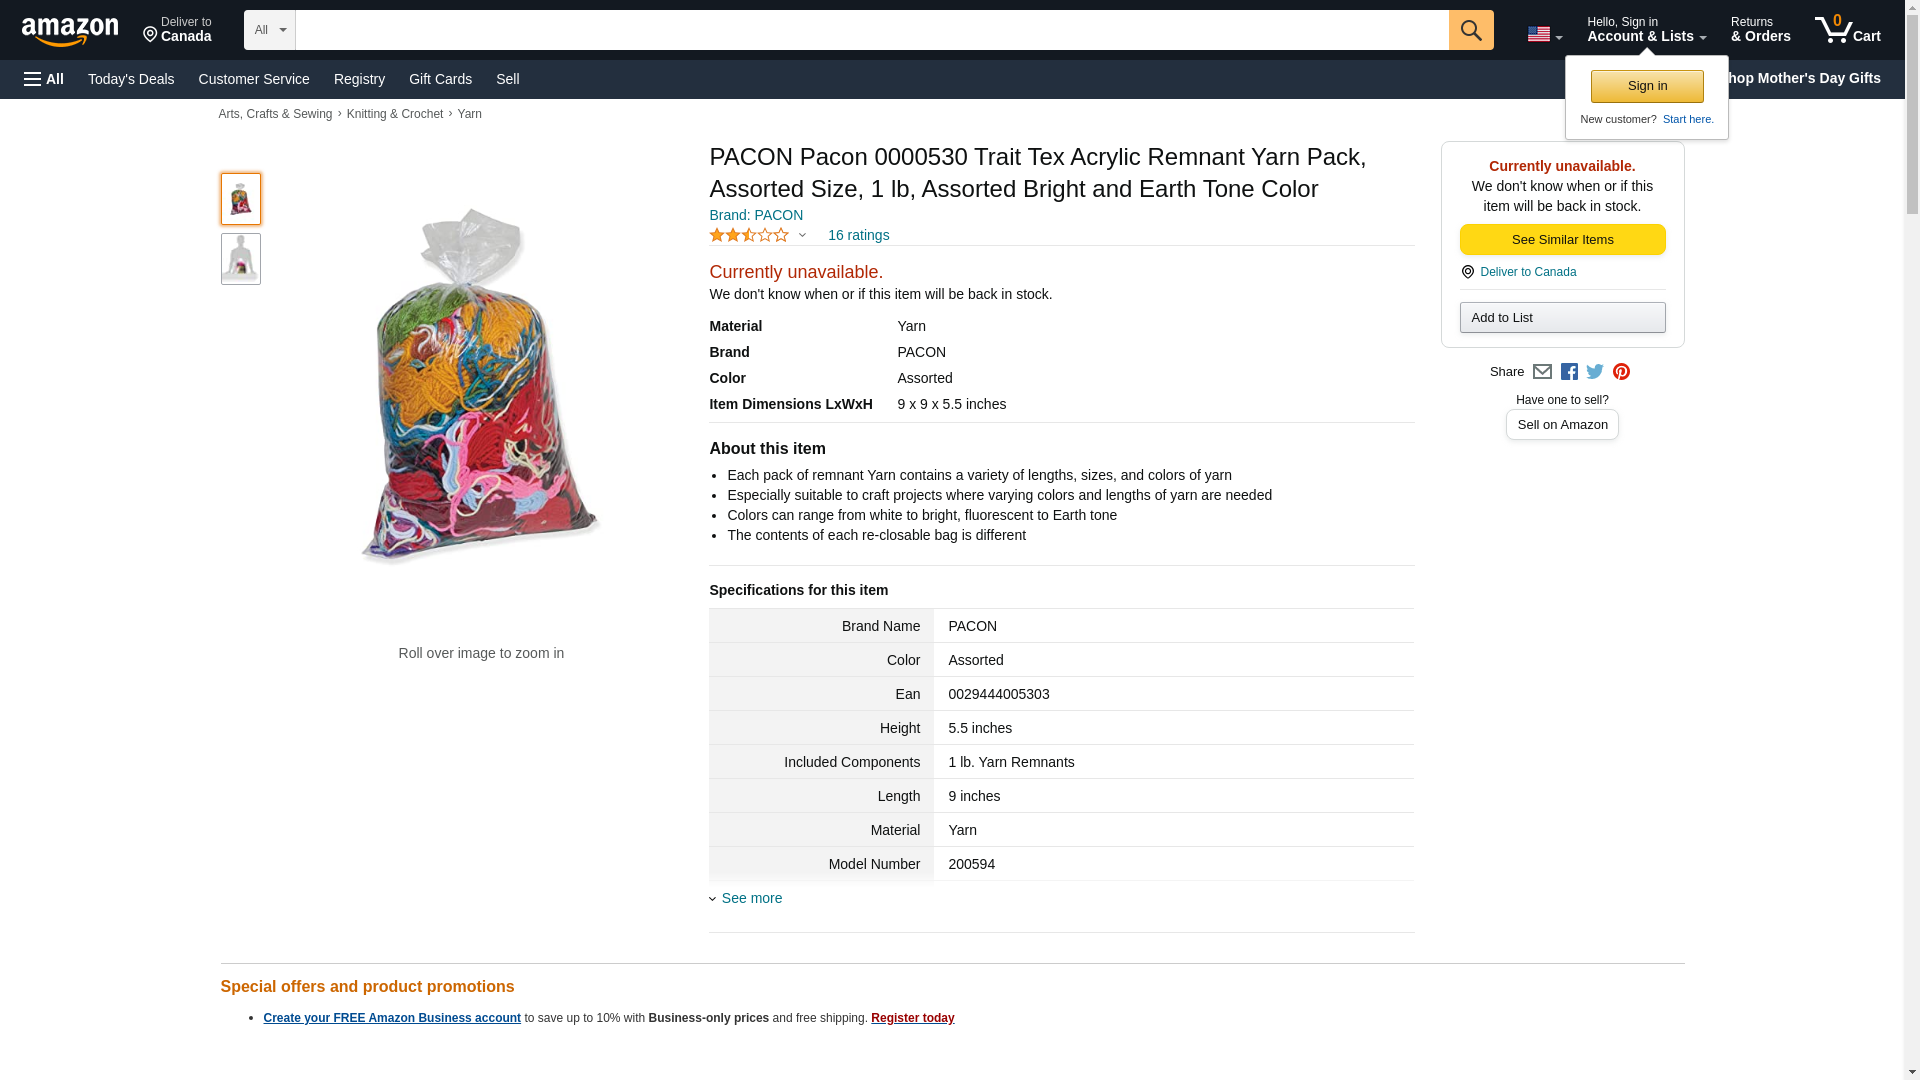This screenshot has width=1920, height=1080.
Task: Click the Add to List button
Action: click(1562, 318)
